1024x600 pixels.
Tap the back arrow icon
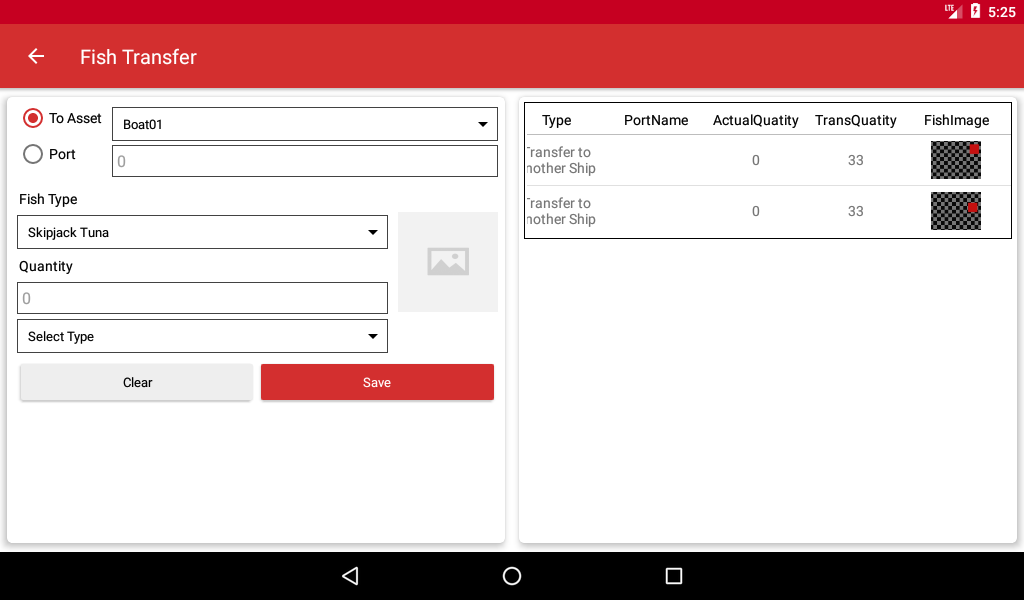[x=36, y=57]
